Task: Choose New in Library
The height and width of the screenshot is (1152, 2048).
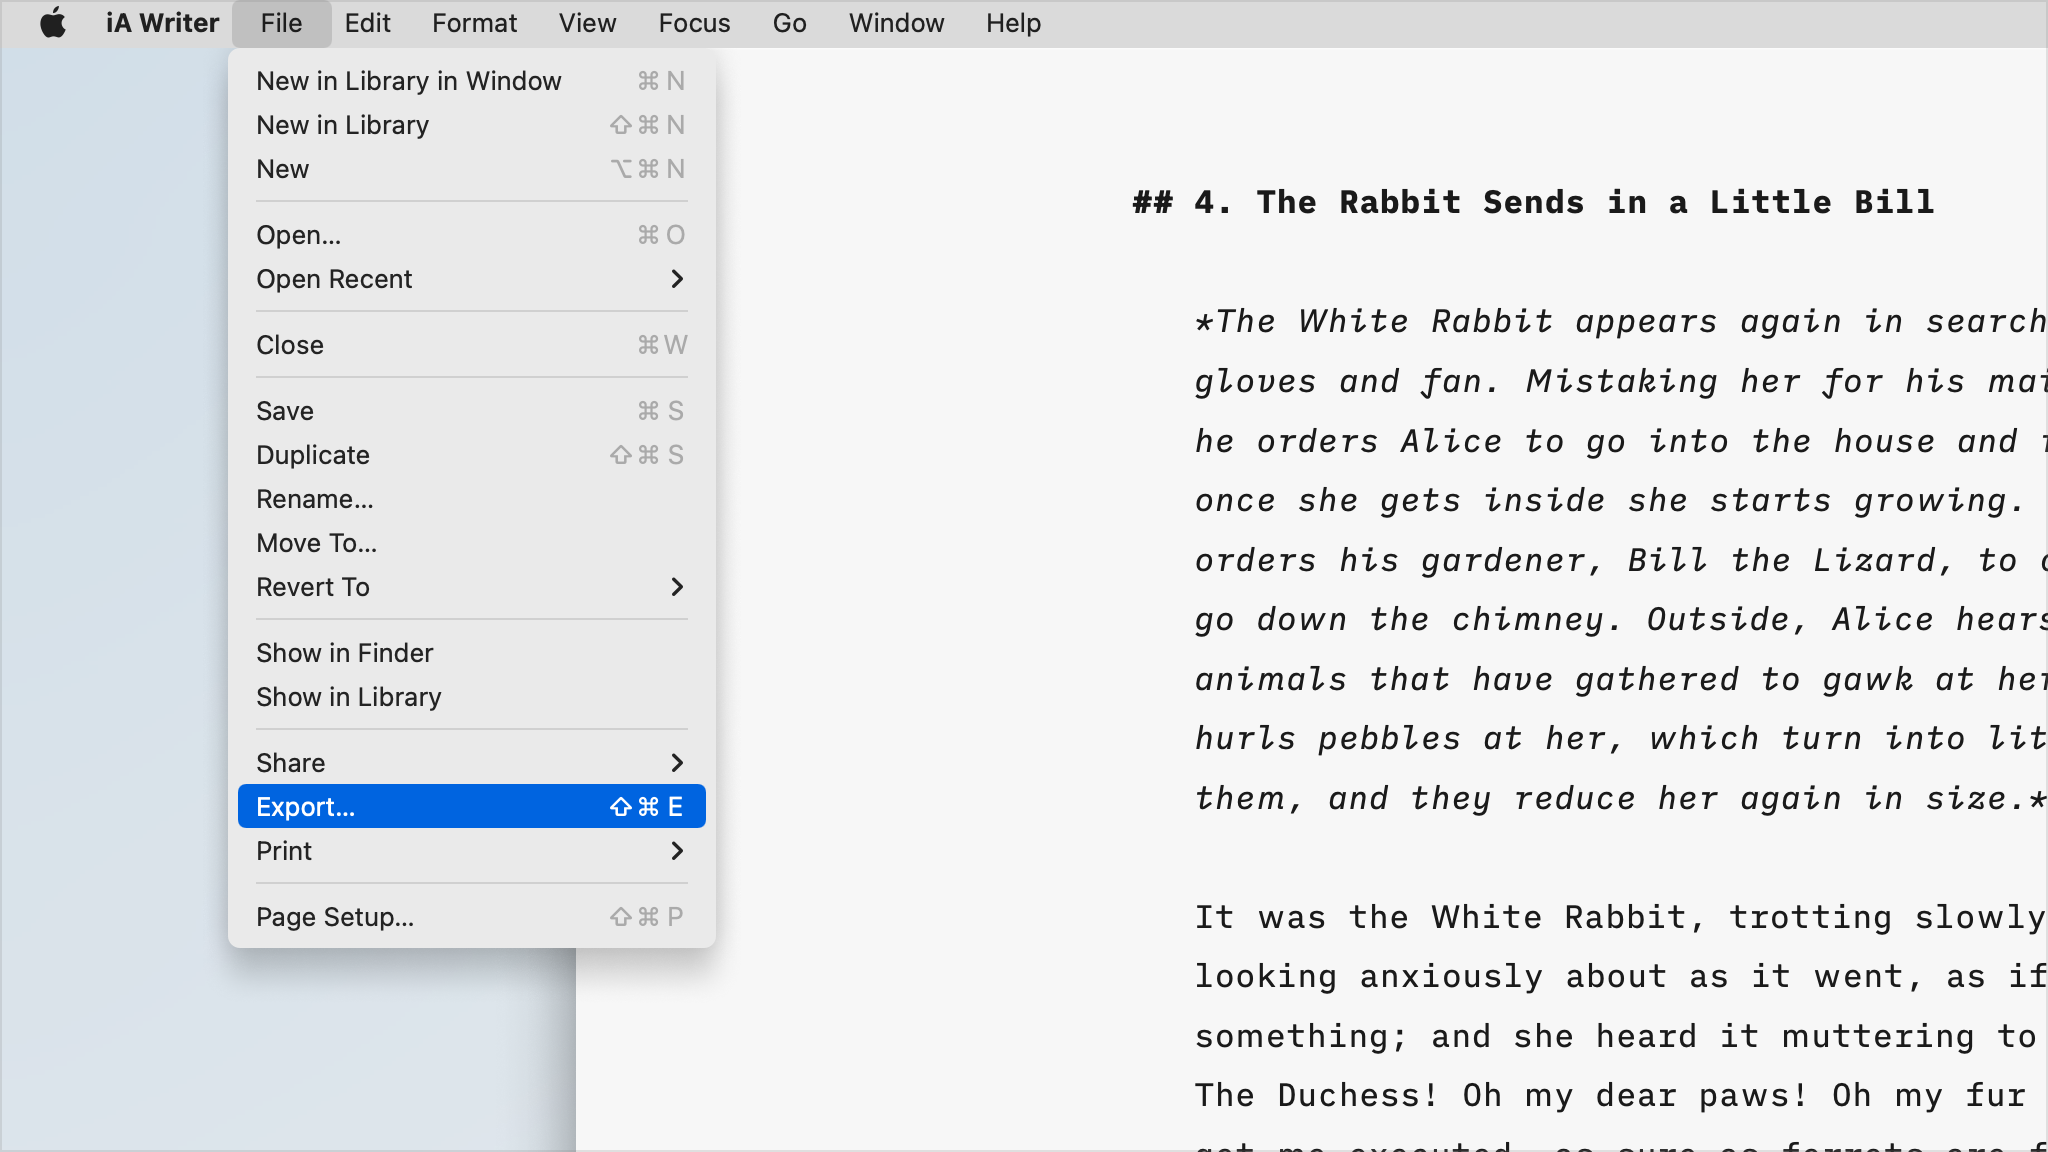Action: (471, 125)
